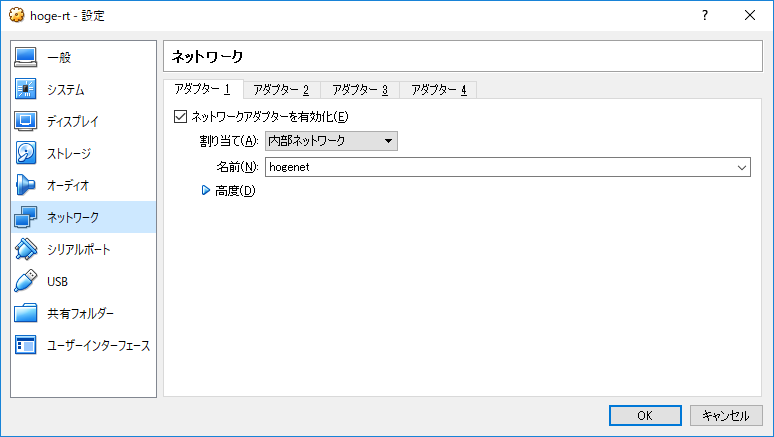The height and width of the screenshot is (437, 774).
Task: Open the 共有フォルダー category label
Action: [80, 313]
